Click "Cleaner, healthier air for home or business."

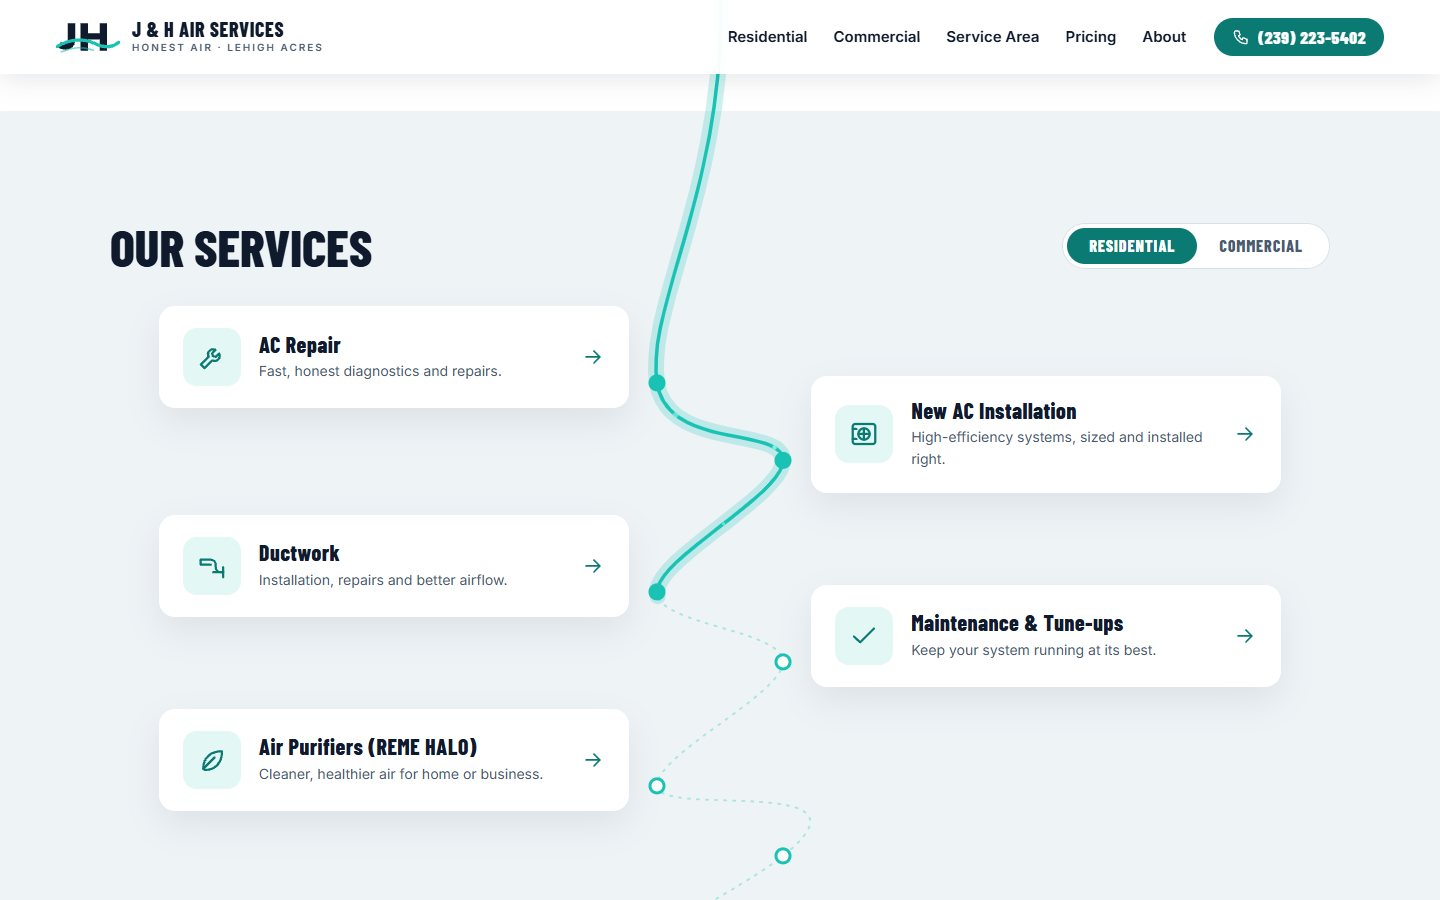(x=401, y=774)
